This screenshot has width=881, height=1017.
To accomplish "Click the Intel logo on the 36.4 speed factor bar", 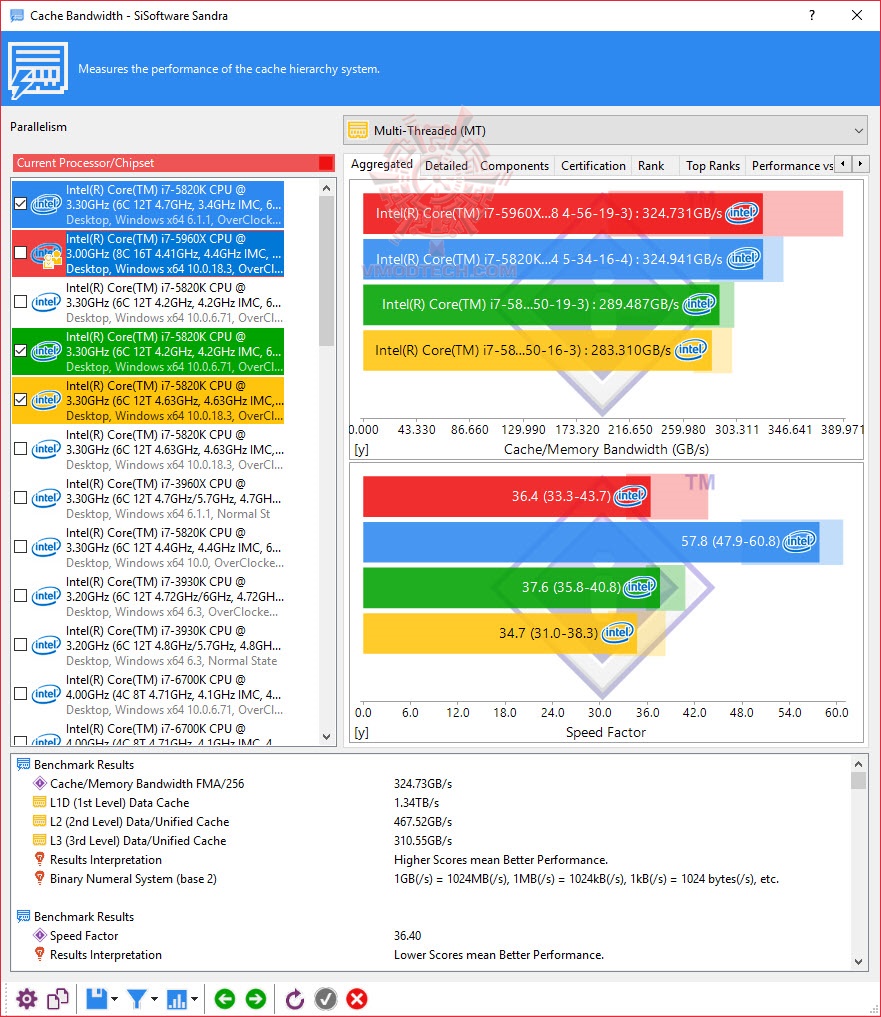I will click(x=631, y=496).
